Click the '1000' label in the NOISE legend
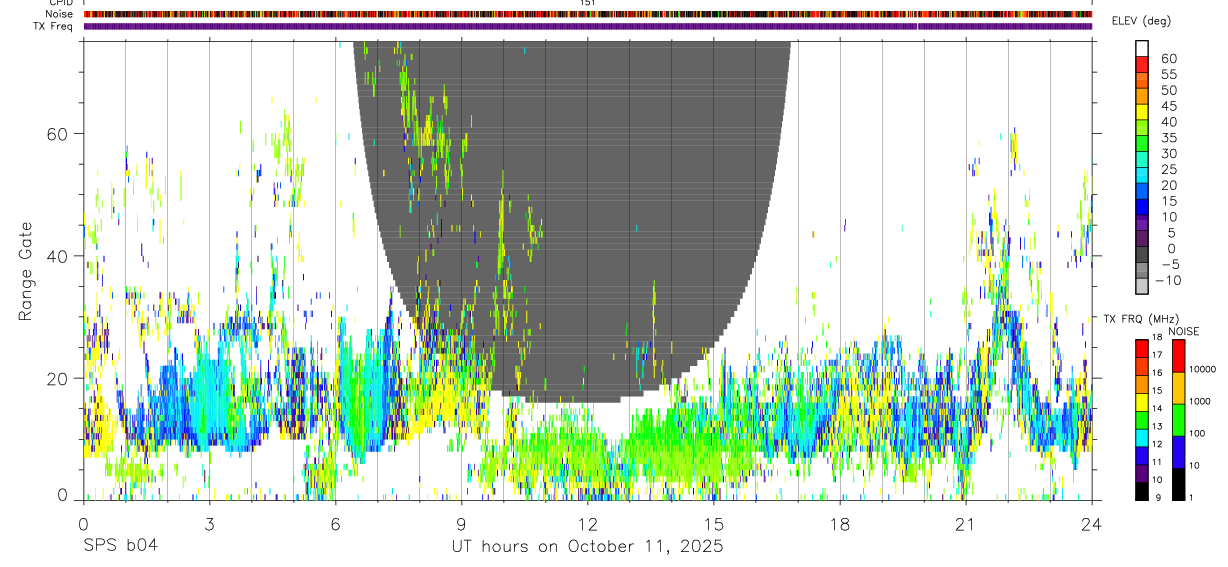Viewport: 1228px width, 567px height. coord(1202,401)
